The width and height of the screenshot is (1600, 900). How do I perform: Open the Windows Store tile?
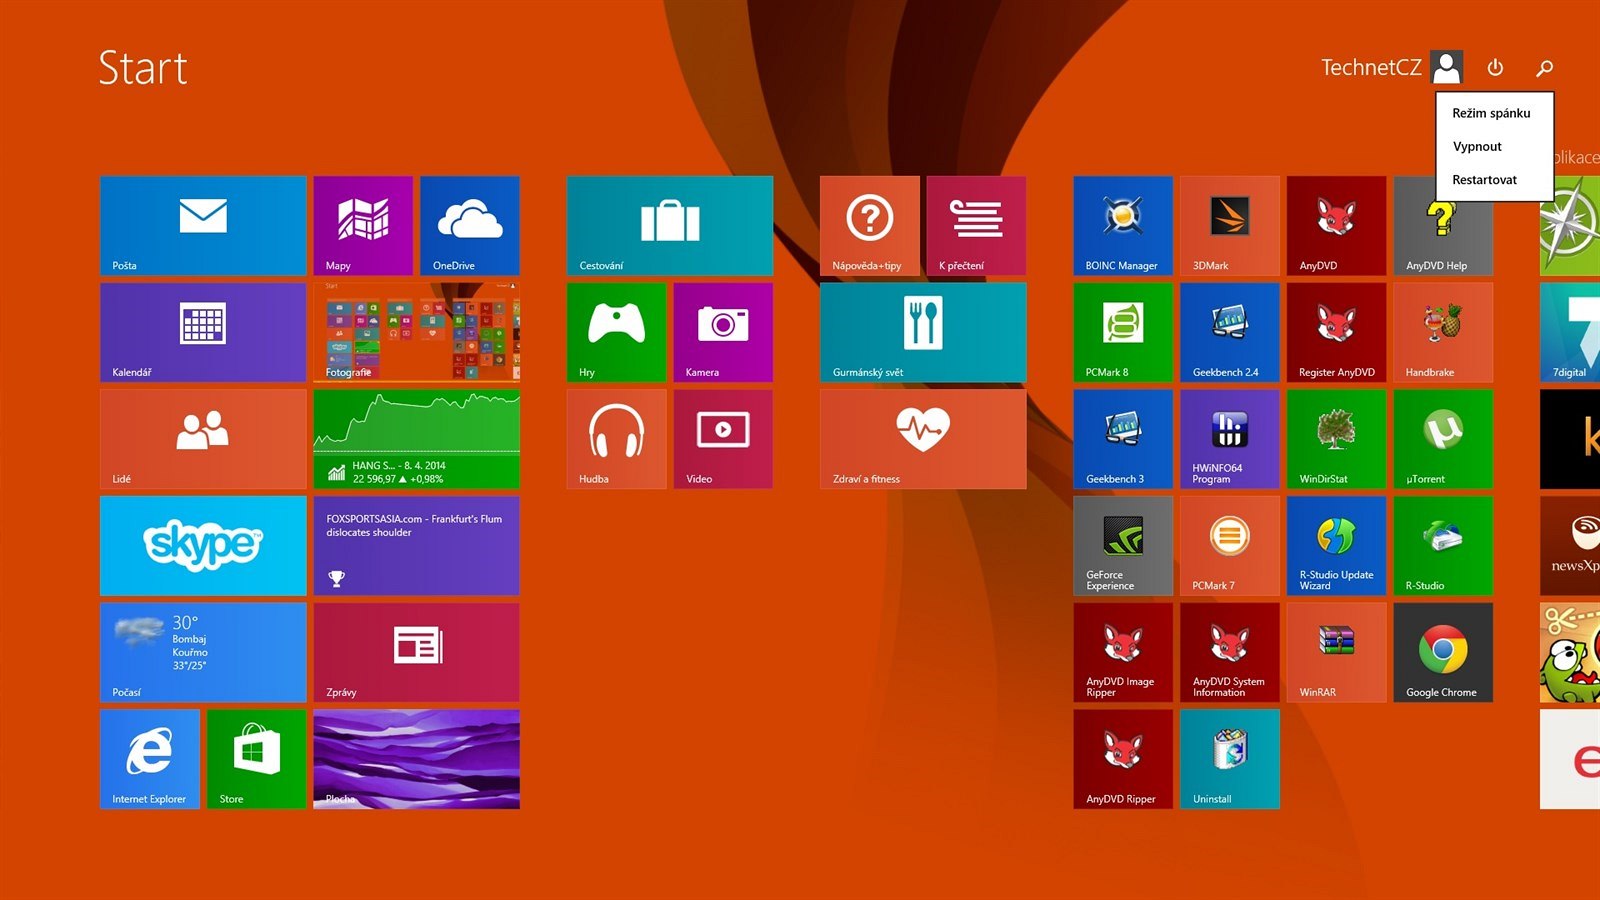pos(256,758)
